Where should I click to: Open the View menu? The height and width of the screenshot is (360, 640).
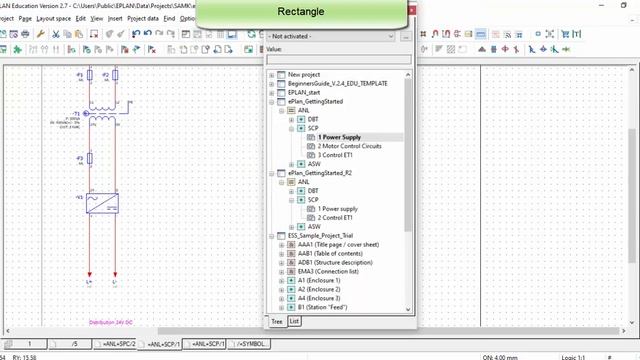(97, 18)
